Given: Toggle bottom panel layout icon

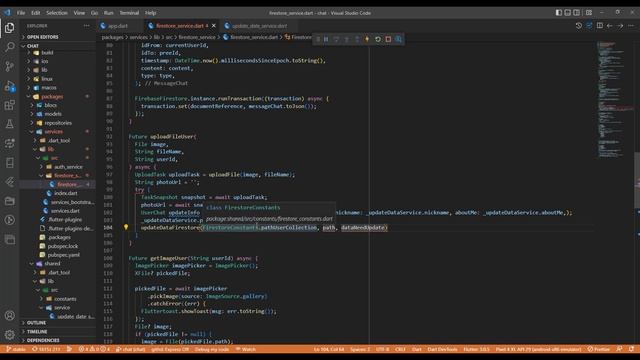Looking at the screenshot, I should point(568,13).
